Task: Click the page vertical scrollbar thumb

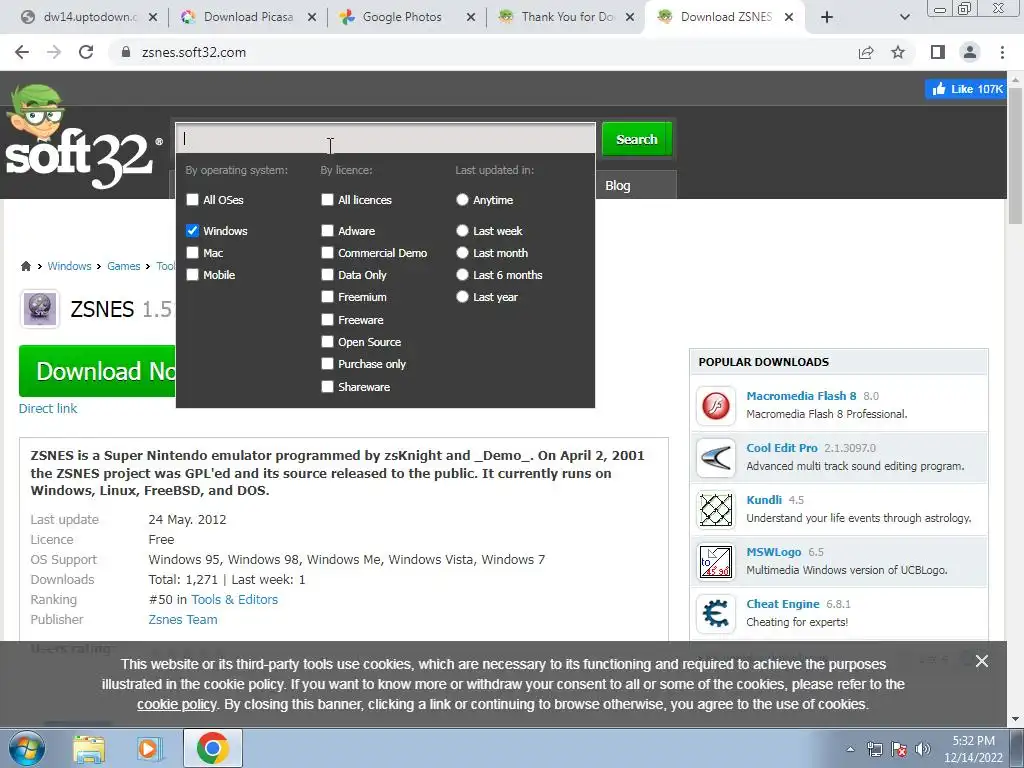Action: pyautogui.click(x=1015, y=155)
